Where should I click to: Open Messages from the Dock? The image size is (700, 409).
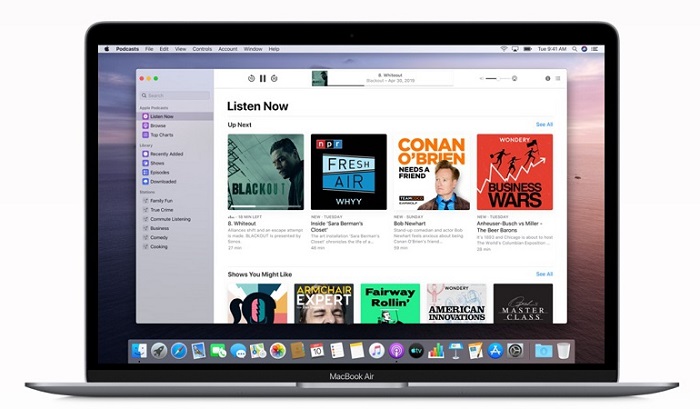point(238,351)
